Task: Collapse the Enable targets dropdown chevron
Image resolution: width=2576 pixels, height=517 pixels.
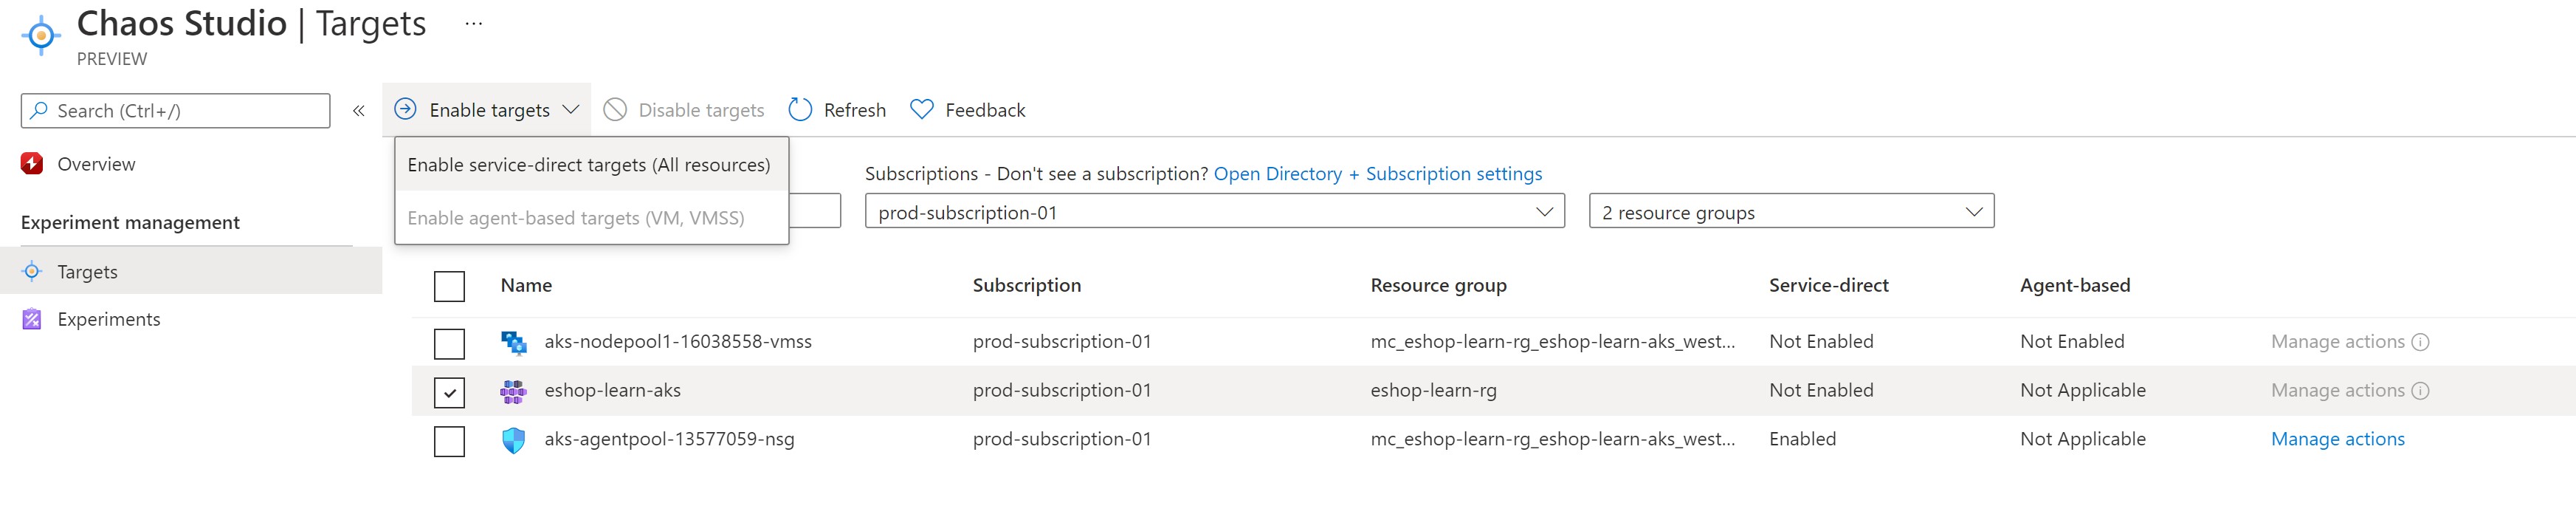Action: click(571, 109)
